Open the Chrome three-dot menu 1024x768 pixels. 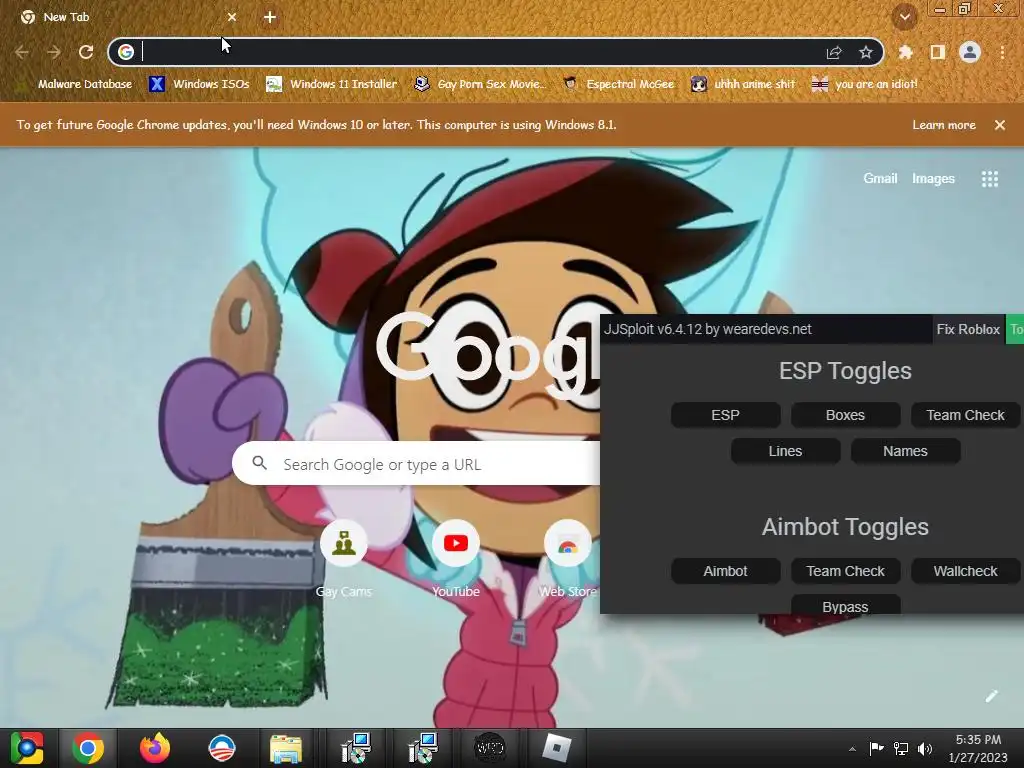coord(1002,52)
